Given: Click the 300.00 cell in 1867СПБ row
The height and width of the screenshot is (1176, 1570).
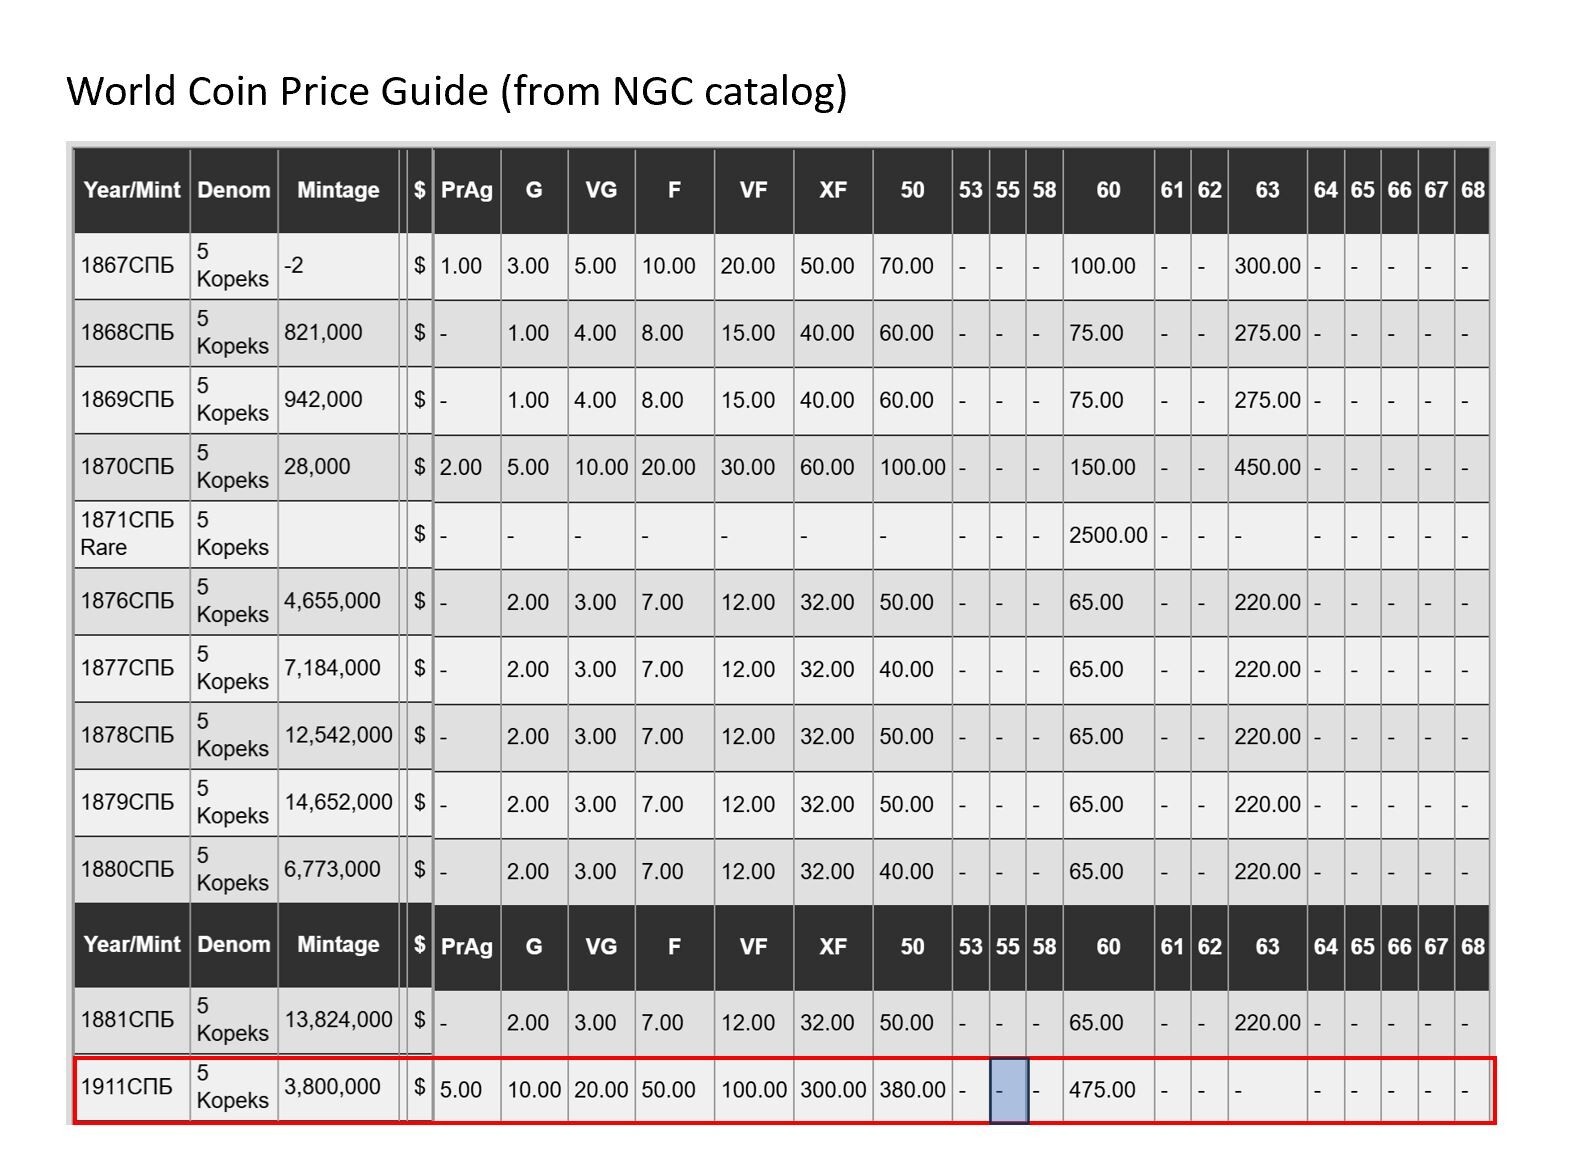Looking at the screenshot, I should (1267, 266).
